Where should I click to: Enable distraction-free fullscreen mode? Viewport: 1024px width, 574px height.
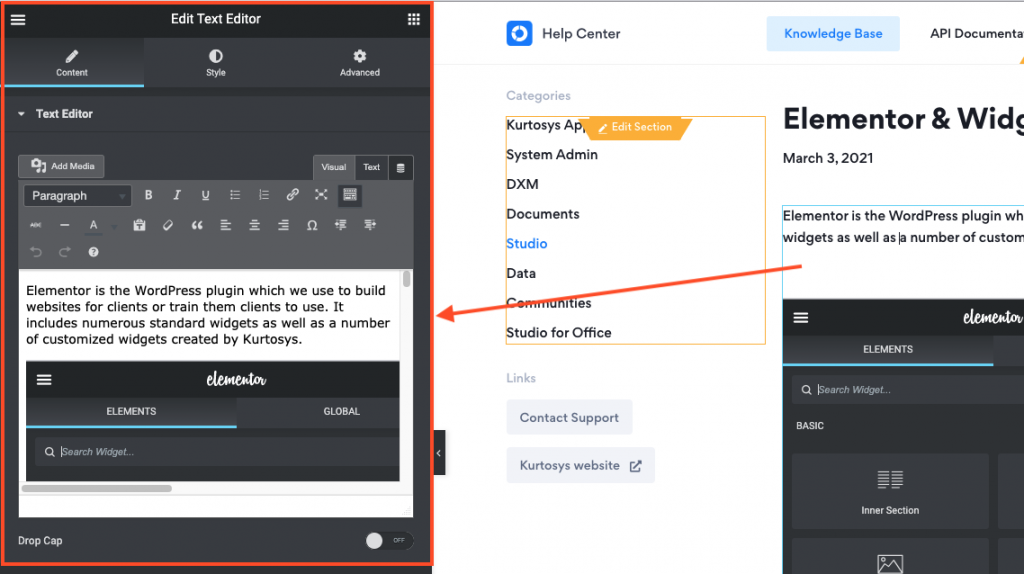(x=321, y=195)
